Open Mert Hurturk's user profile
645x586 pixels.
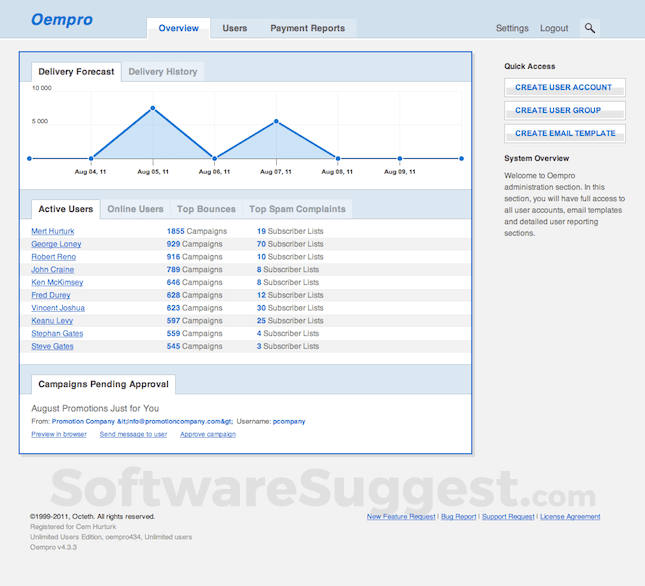(x=52, y=231)
